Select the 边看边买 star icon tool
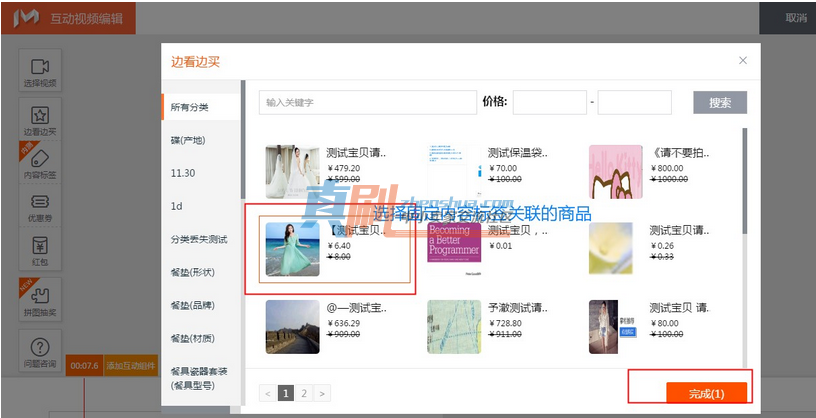The width and height of the screenshot is (816, 418). point(40,119)
